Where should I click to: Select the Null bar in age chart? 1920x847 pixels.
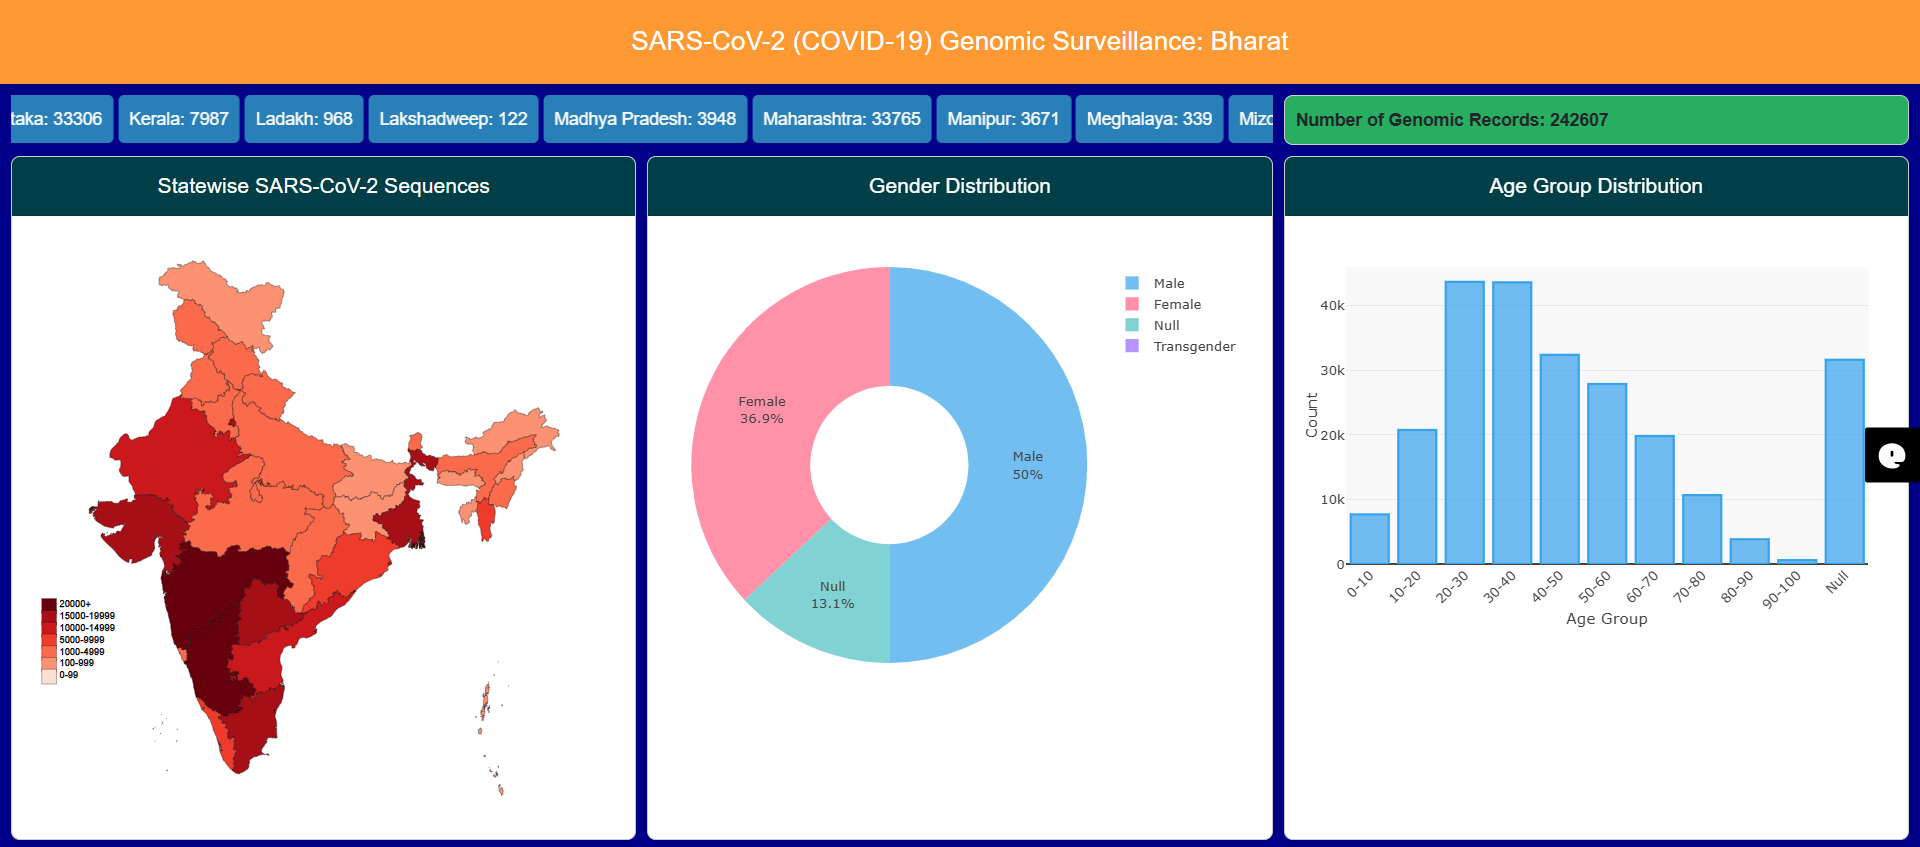(1844, 462)
